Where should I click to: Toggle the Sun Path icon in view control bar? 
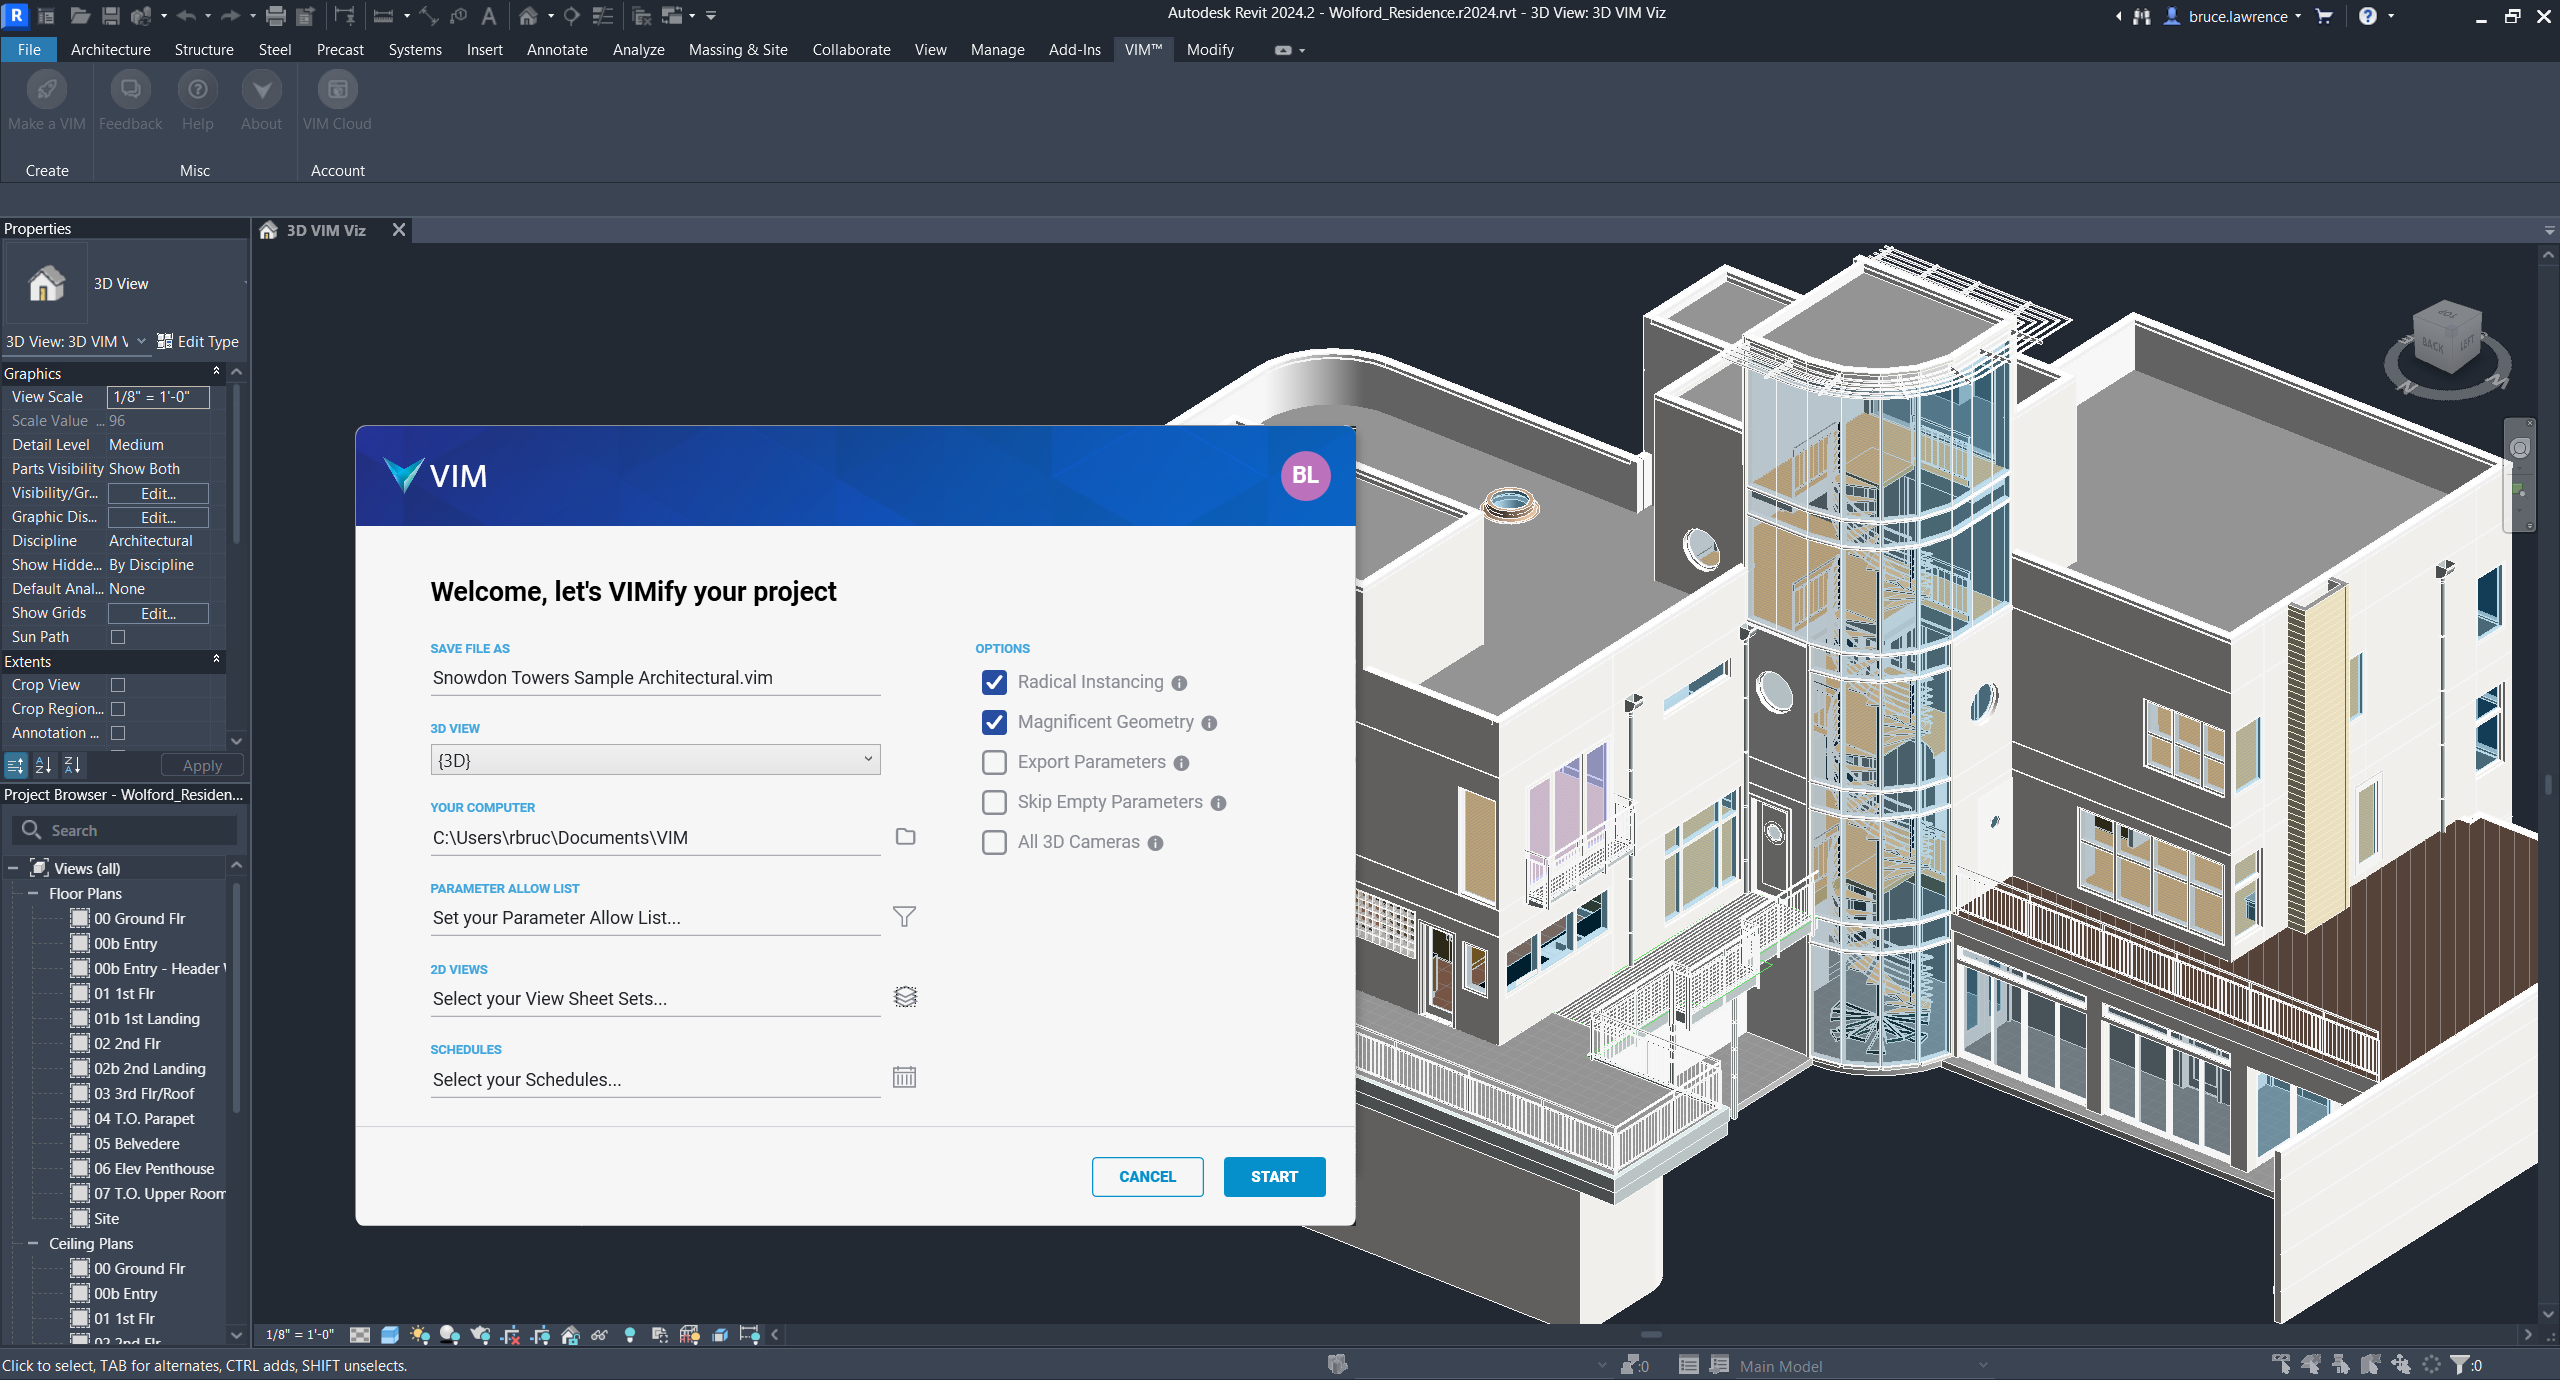420,1335
